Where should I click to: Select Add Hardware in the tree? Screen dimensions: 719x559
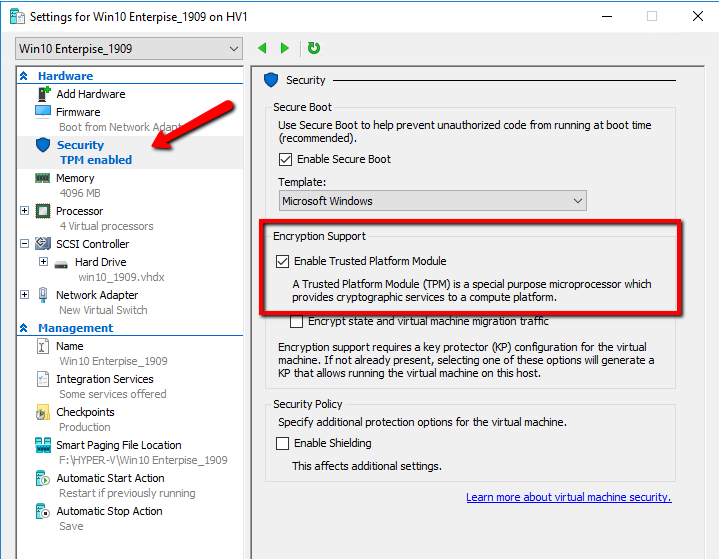coord(91,94)
